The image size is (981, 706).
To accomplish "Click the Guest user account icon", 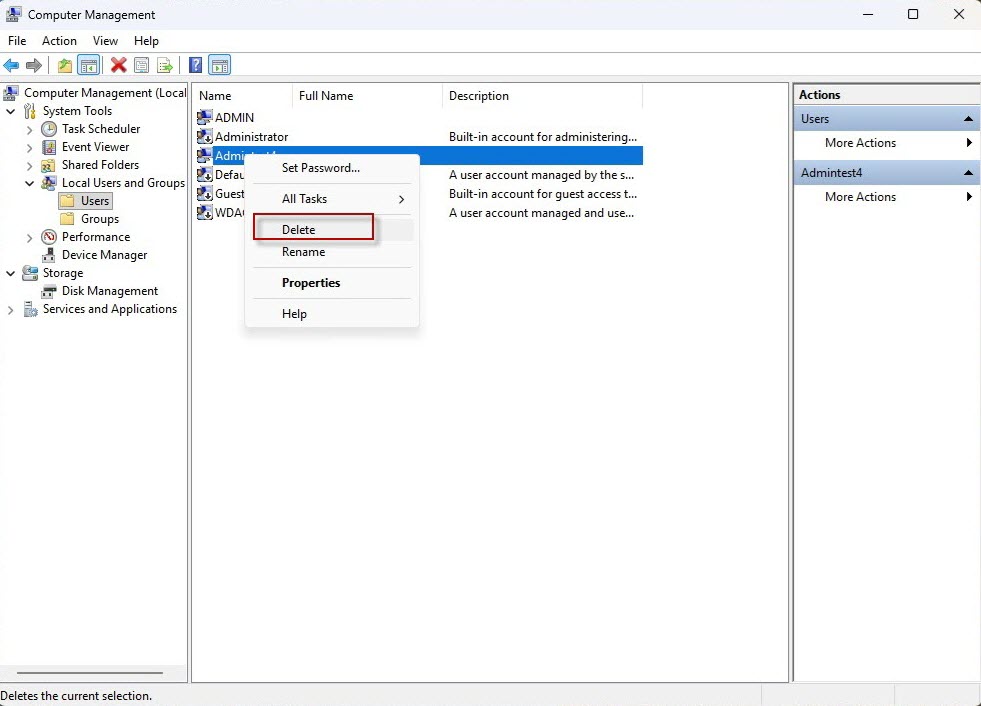I will (x=205, y=194).
